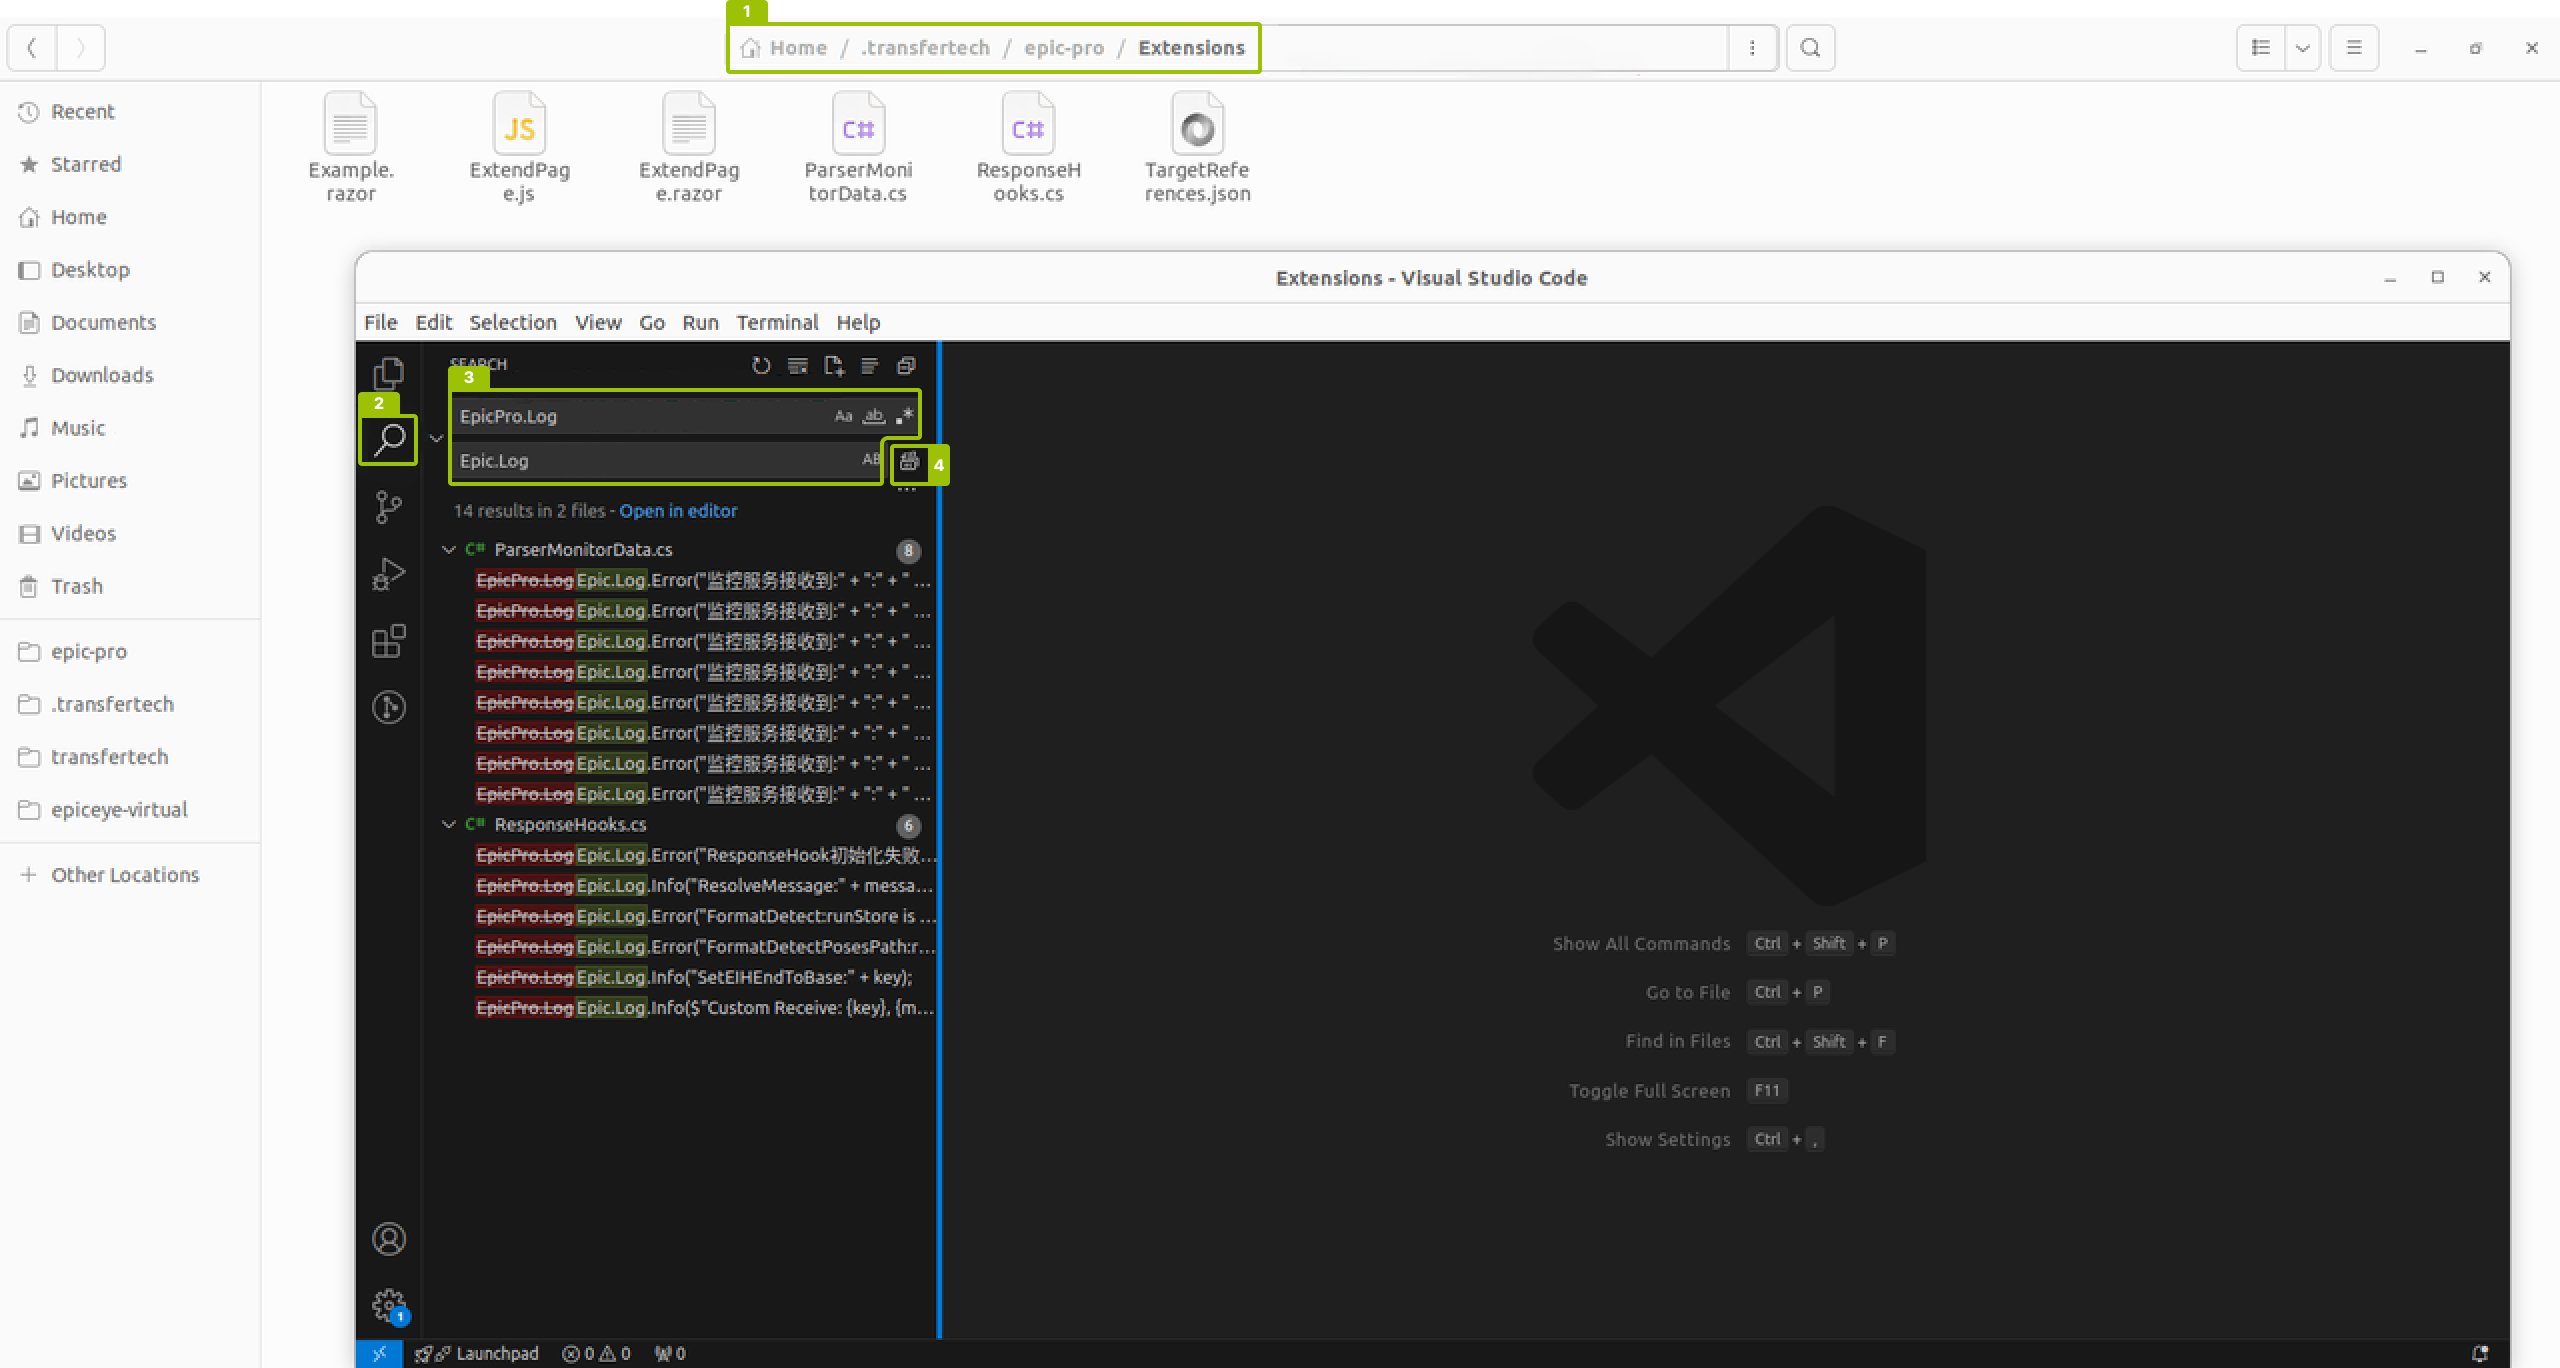The image size is (2560, 1368).
Task: Open notifications bell in status bar
Action: pos(2479,1353)
